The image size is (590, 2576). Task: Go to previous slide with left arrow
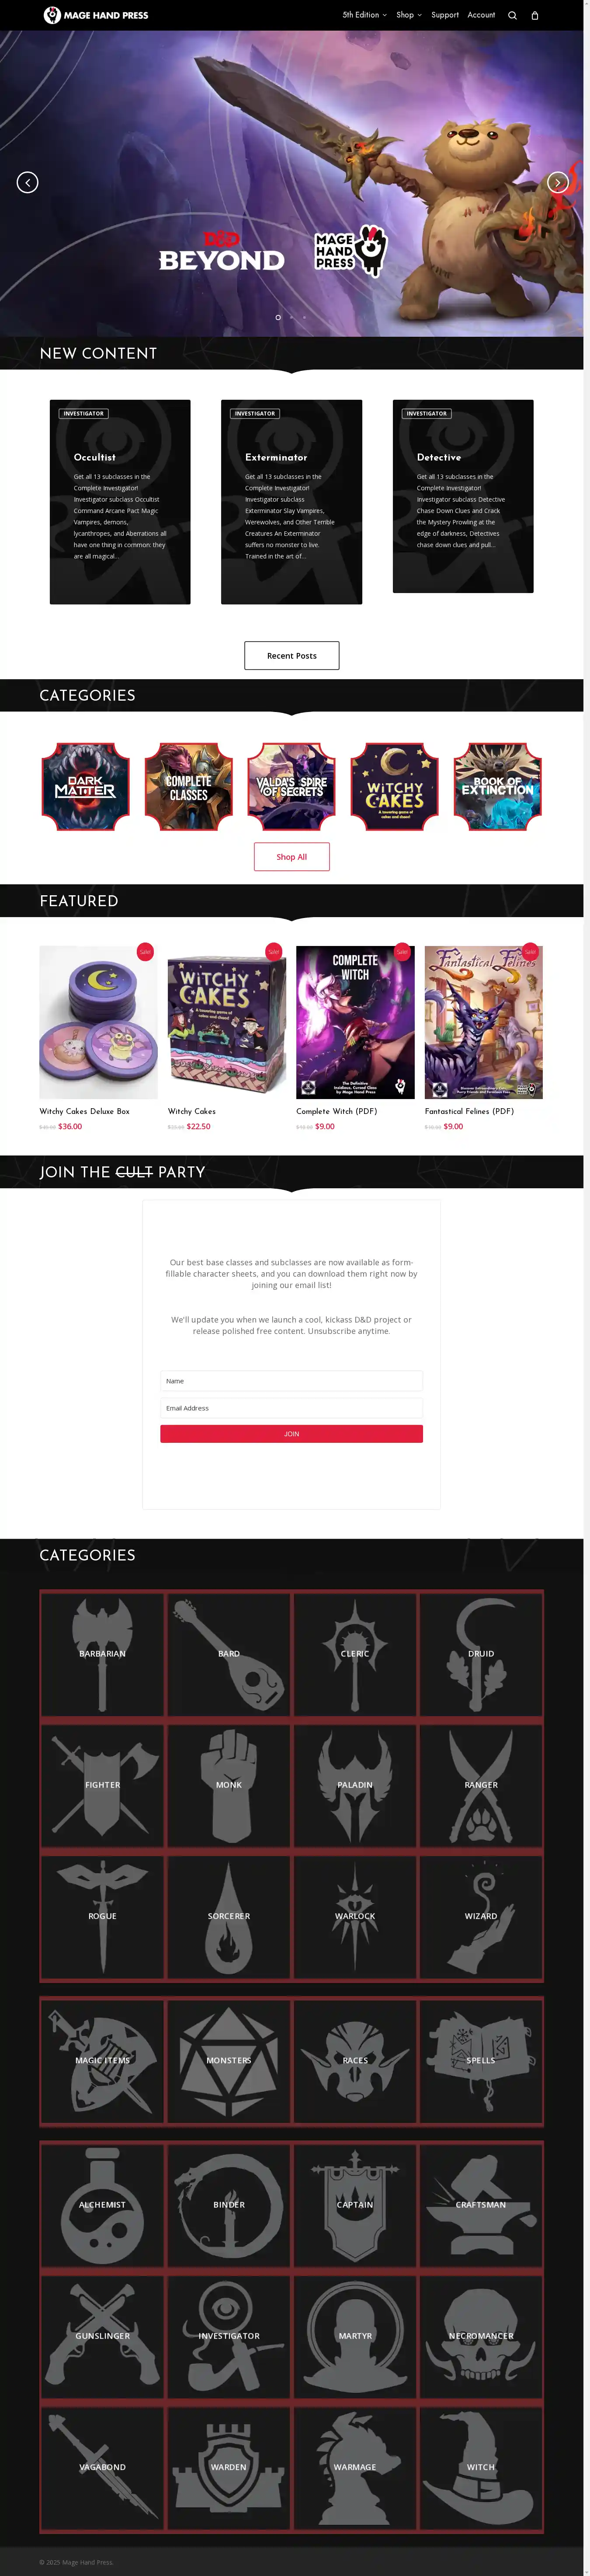[28, 182]
